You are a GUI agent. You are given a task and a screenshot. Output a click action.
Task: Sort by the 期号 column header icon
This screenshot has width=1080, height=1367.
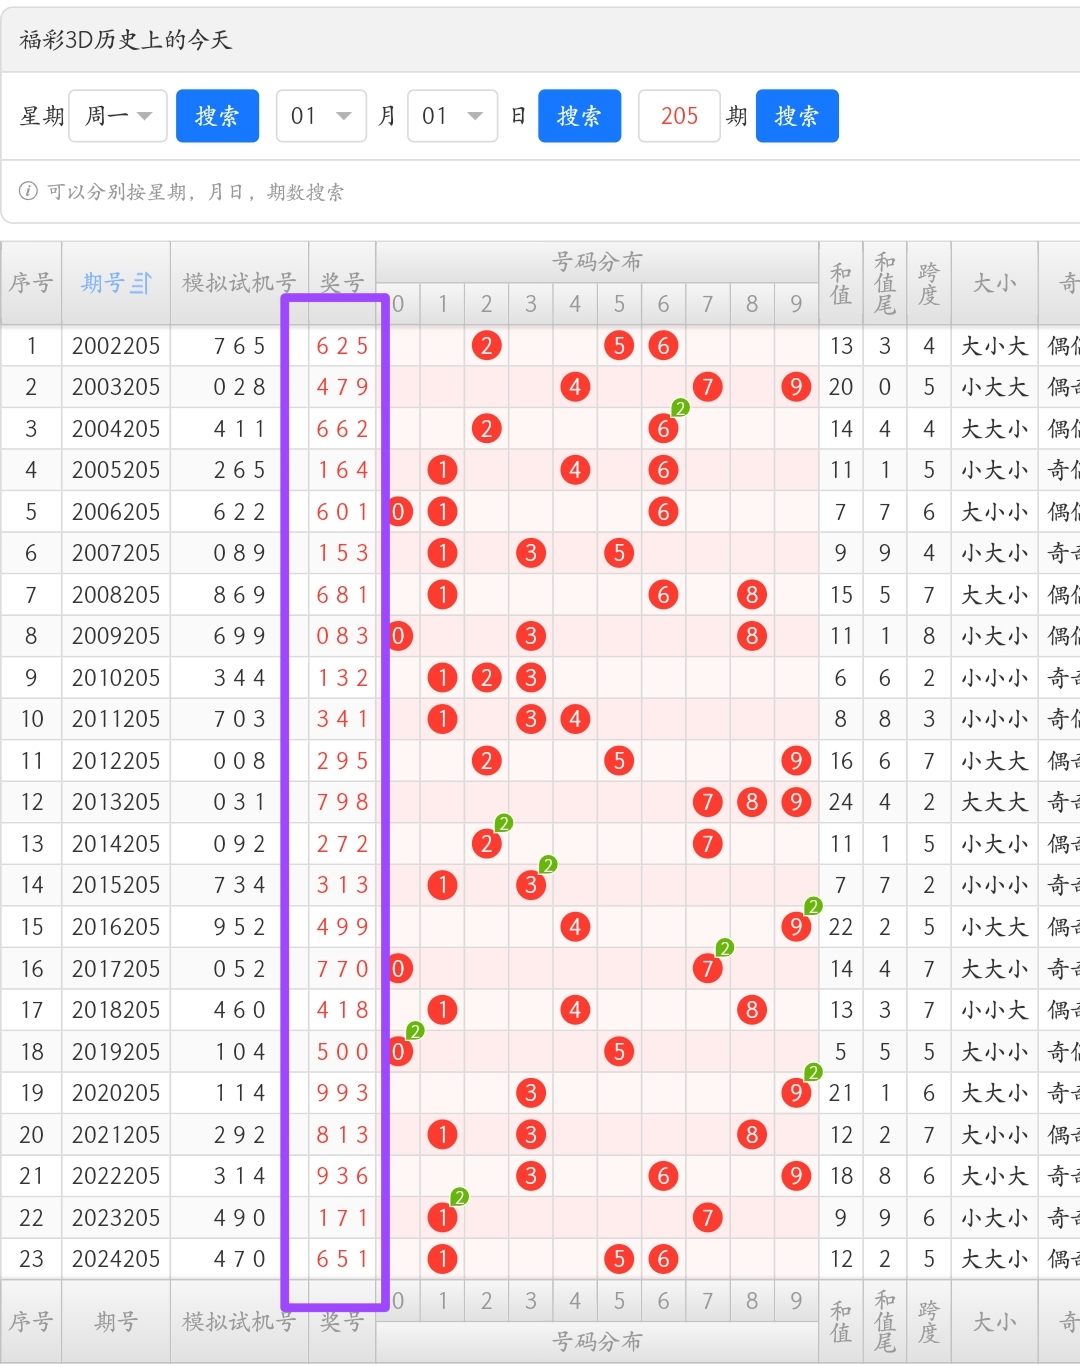tap(141, 283)
